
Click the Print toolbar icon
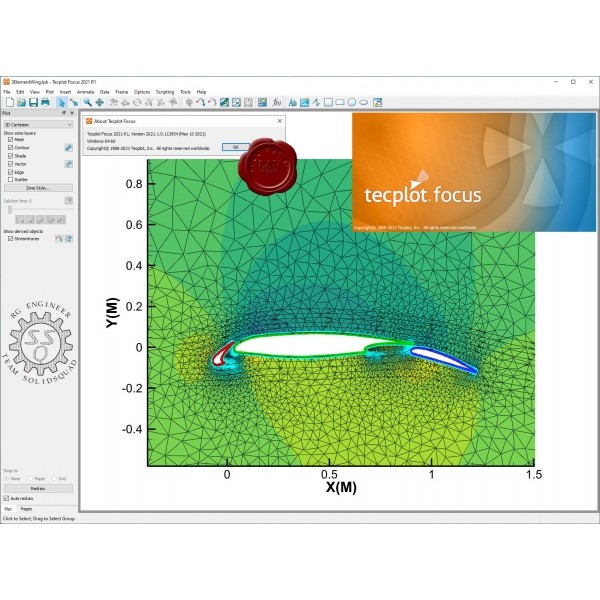(45, 102)
